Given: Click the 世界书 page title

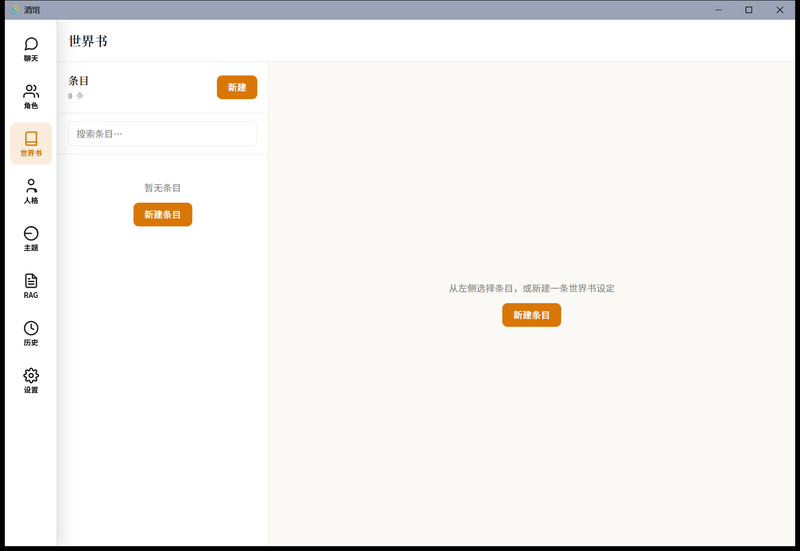Looking at the screenshot, I should tap(88, 41).
